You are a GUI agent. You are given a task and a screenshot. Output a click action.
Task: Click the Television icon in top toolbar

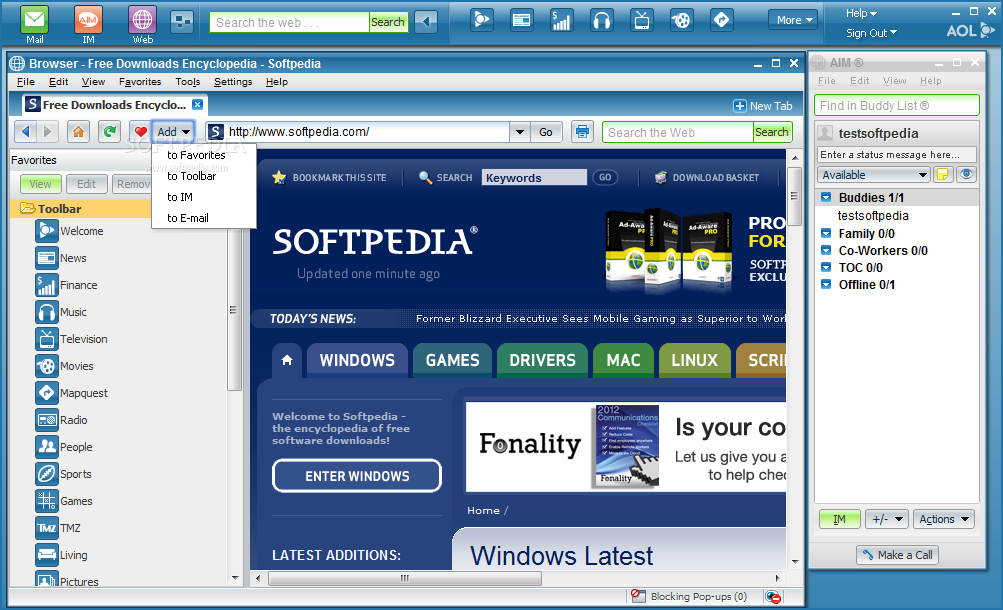click(641, 20)
